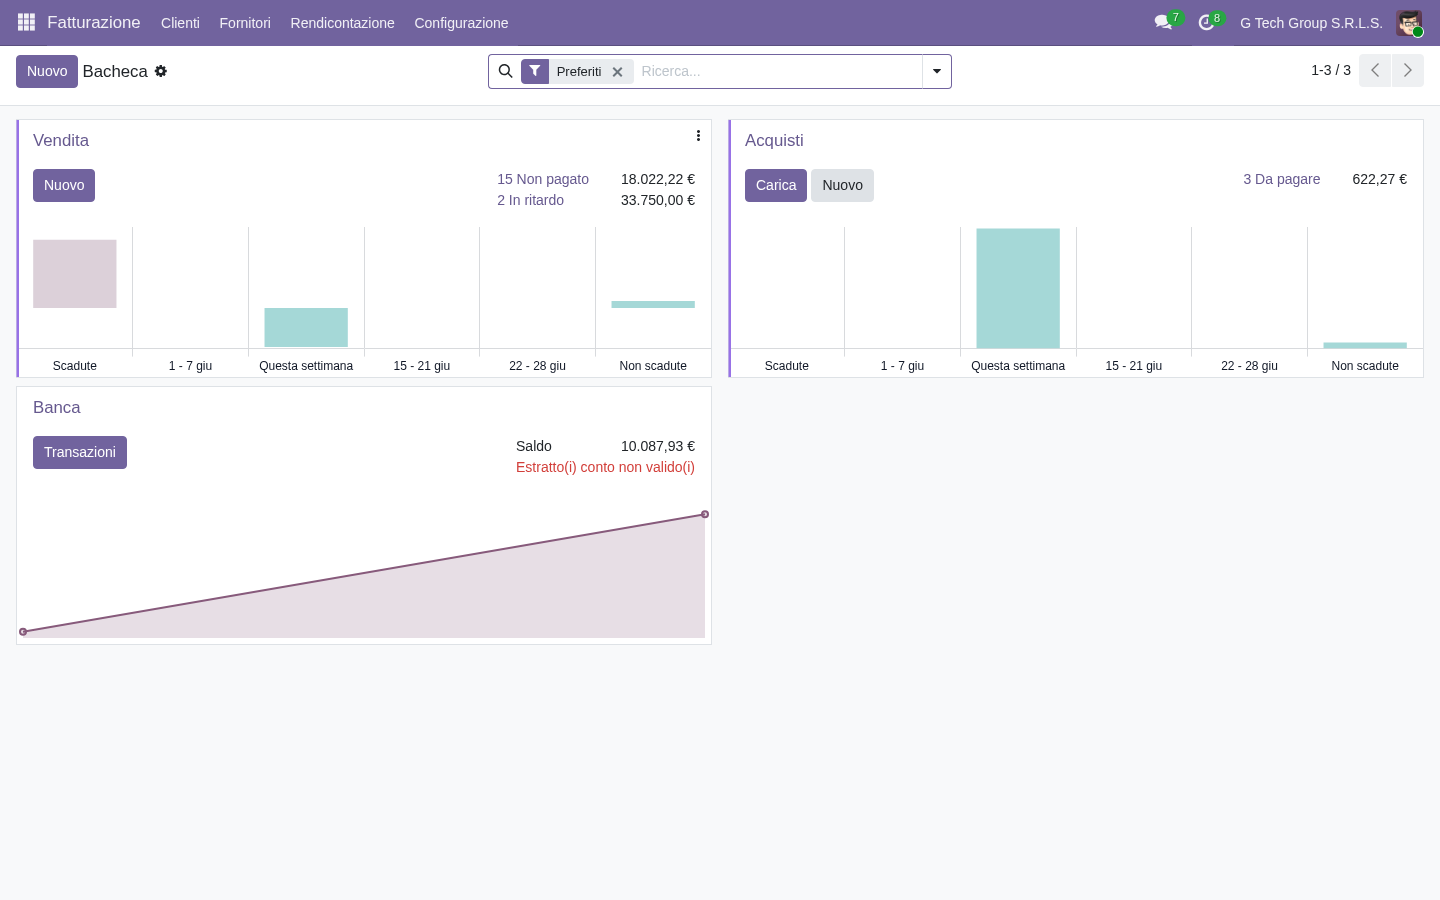Open the Vendita card three-dot menu

coord(698,136)
